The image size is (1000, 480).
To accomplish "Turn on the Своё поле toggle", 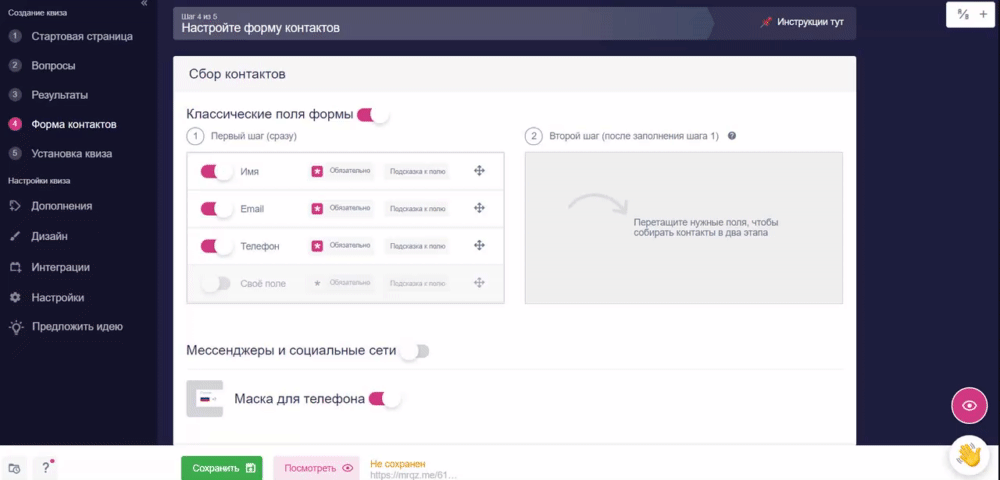I will point(216,284).
